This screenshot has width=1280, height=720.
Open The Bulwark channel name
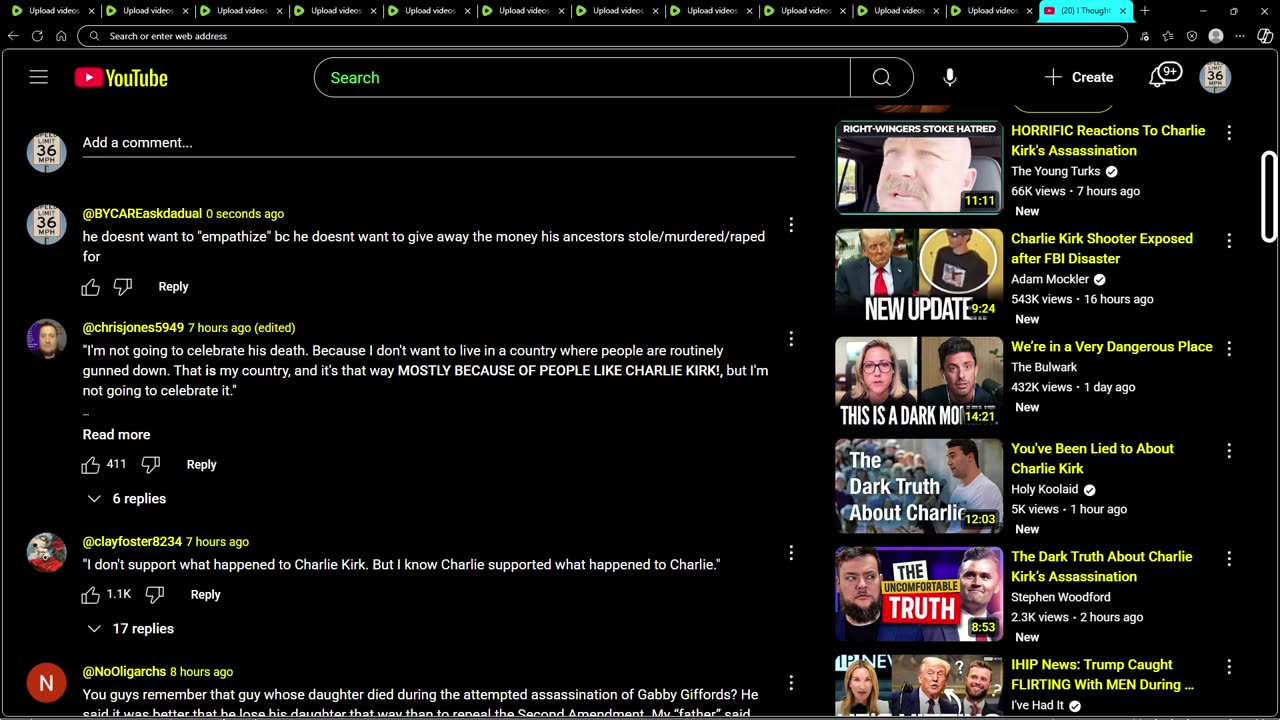point(1044,367)
